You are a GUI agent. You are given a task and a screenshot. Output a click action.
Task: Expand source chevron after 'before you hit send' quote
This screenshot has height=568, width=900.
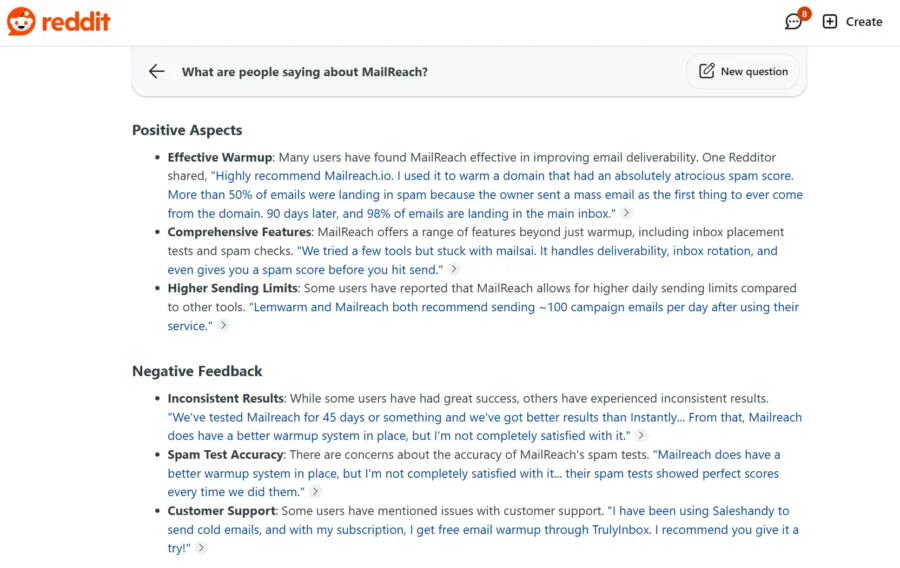(x=454, y=269)
